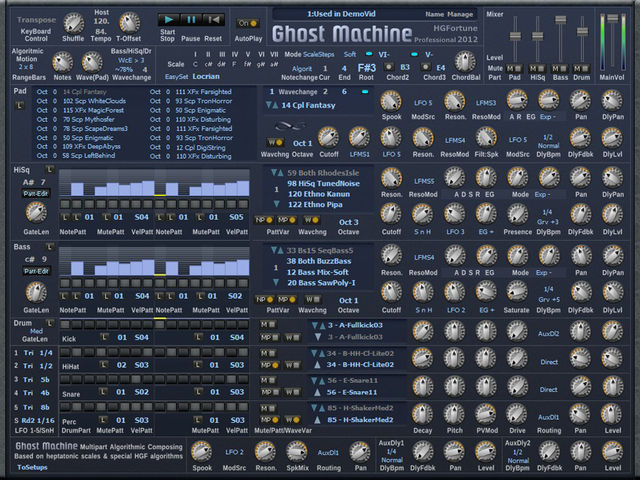Toggle the AutoPlay On switch
Viewport: 640px width, 480px height.
pyautogui.click(x=248, y=24)
